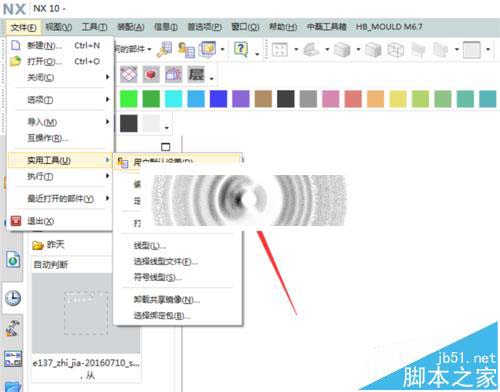Click the faded icon before the table icon

[x=440, y=50]
